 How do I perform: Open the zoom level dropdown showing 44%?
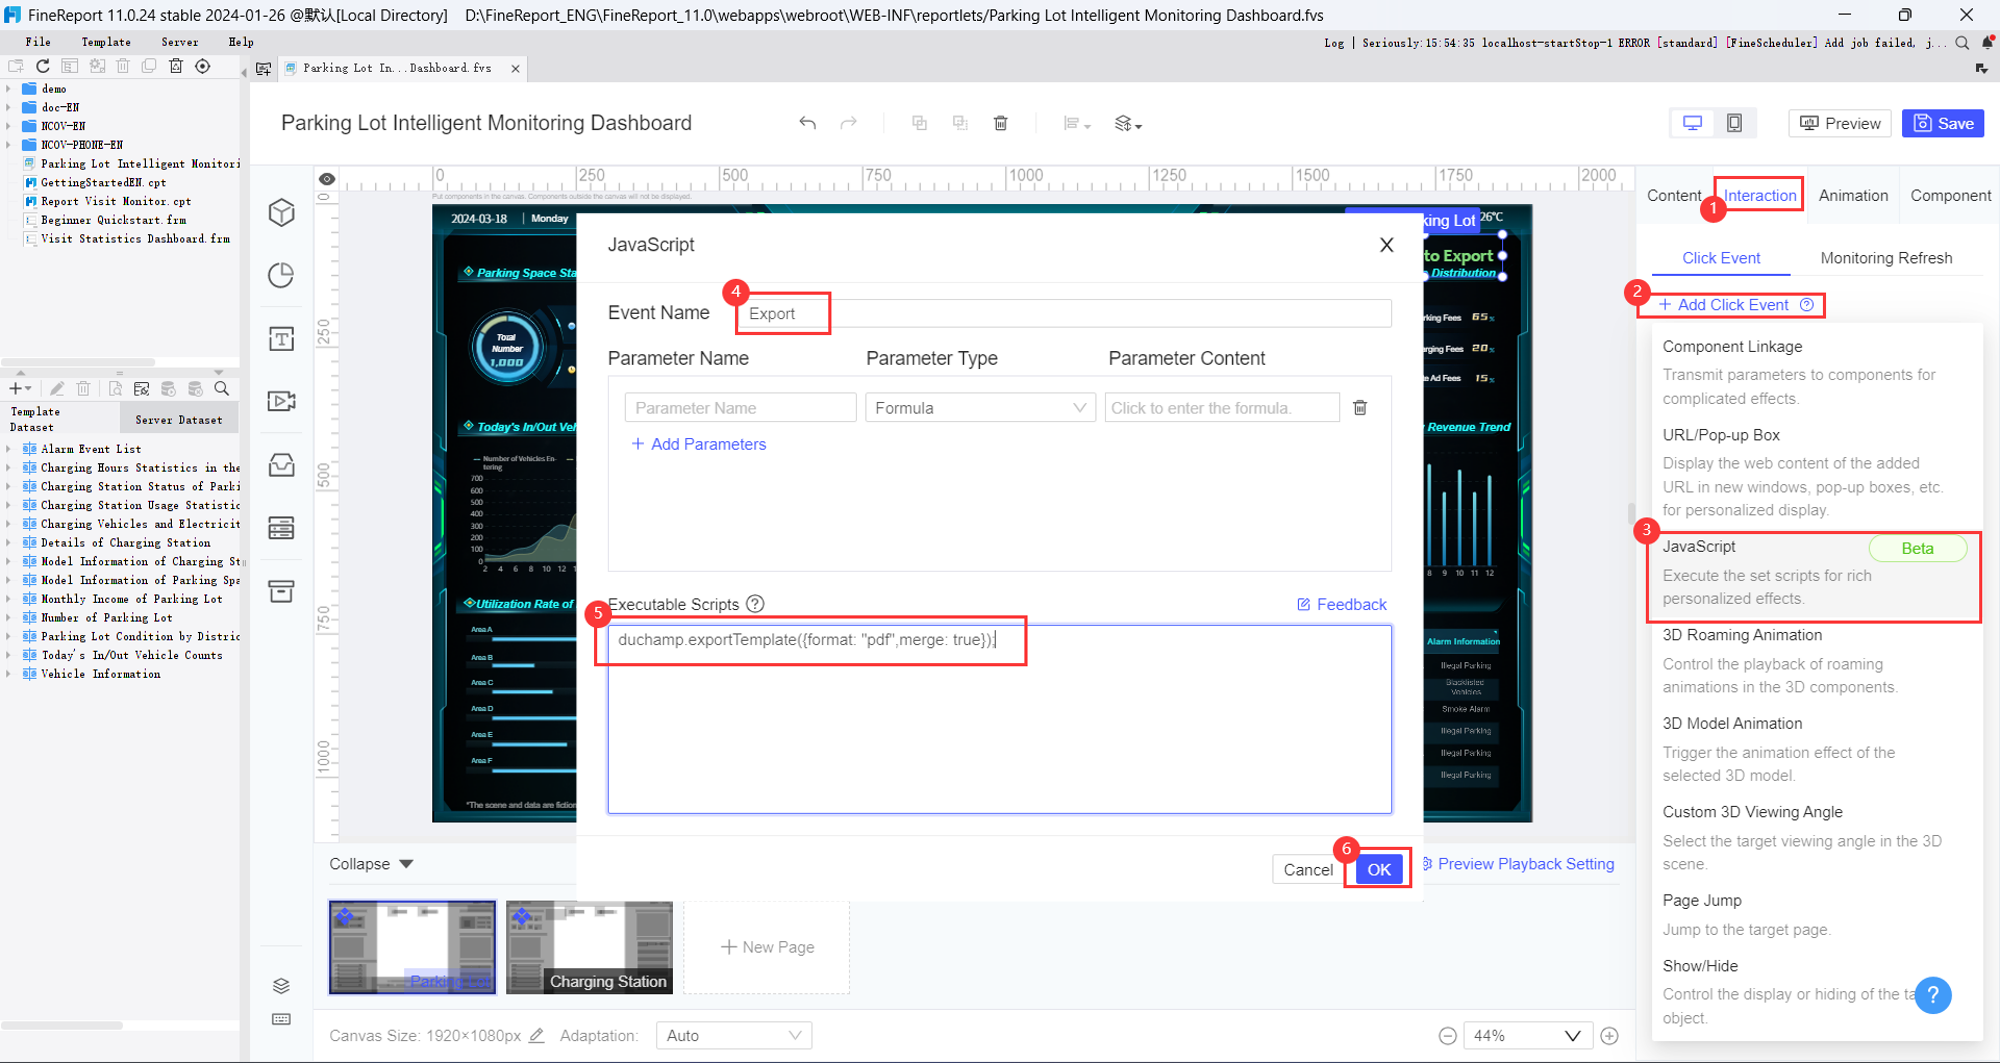(x=1528, y=1035)
